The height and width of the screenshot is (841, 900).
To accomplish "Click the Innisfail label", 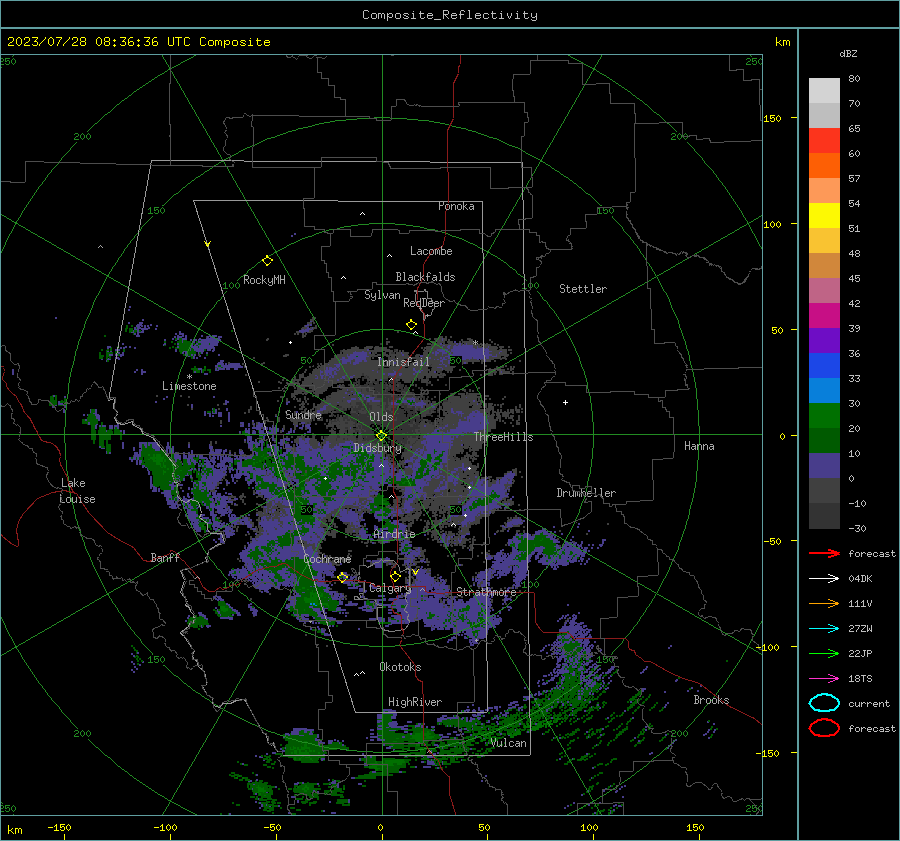I will (403, 362).
